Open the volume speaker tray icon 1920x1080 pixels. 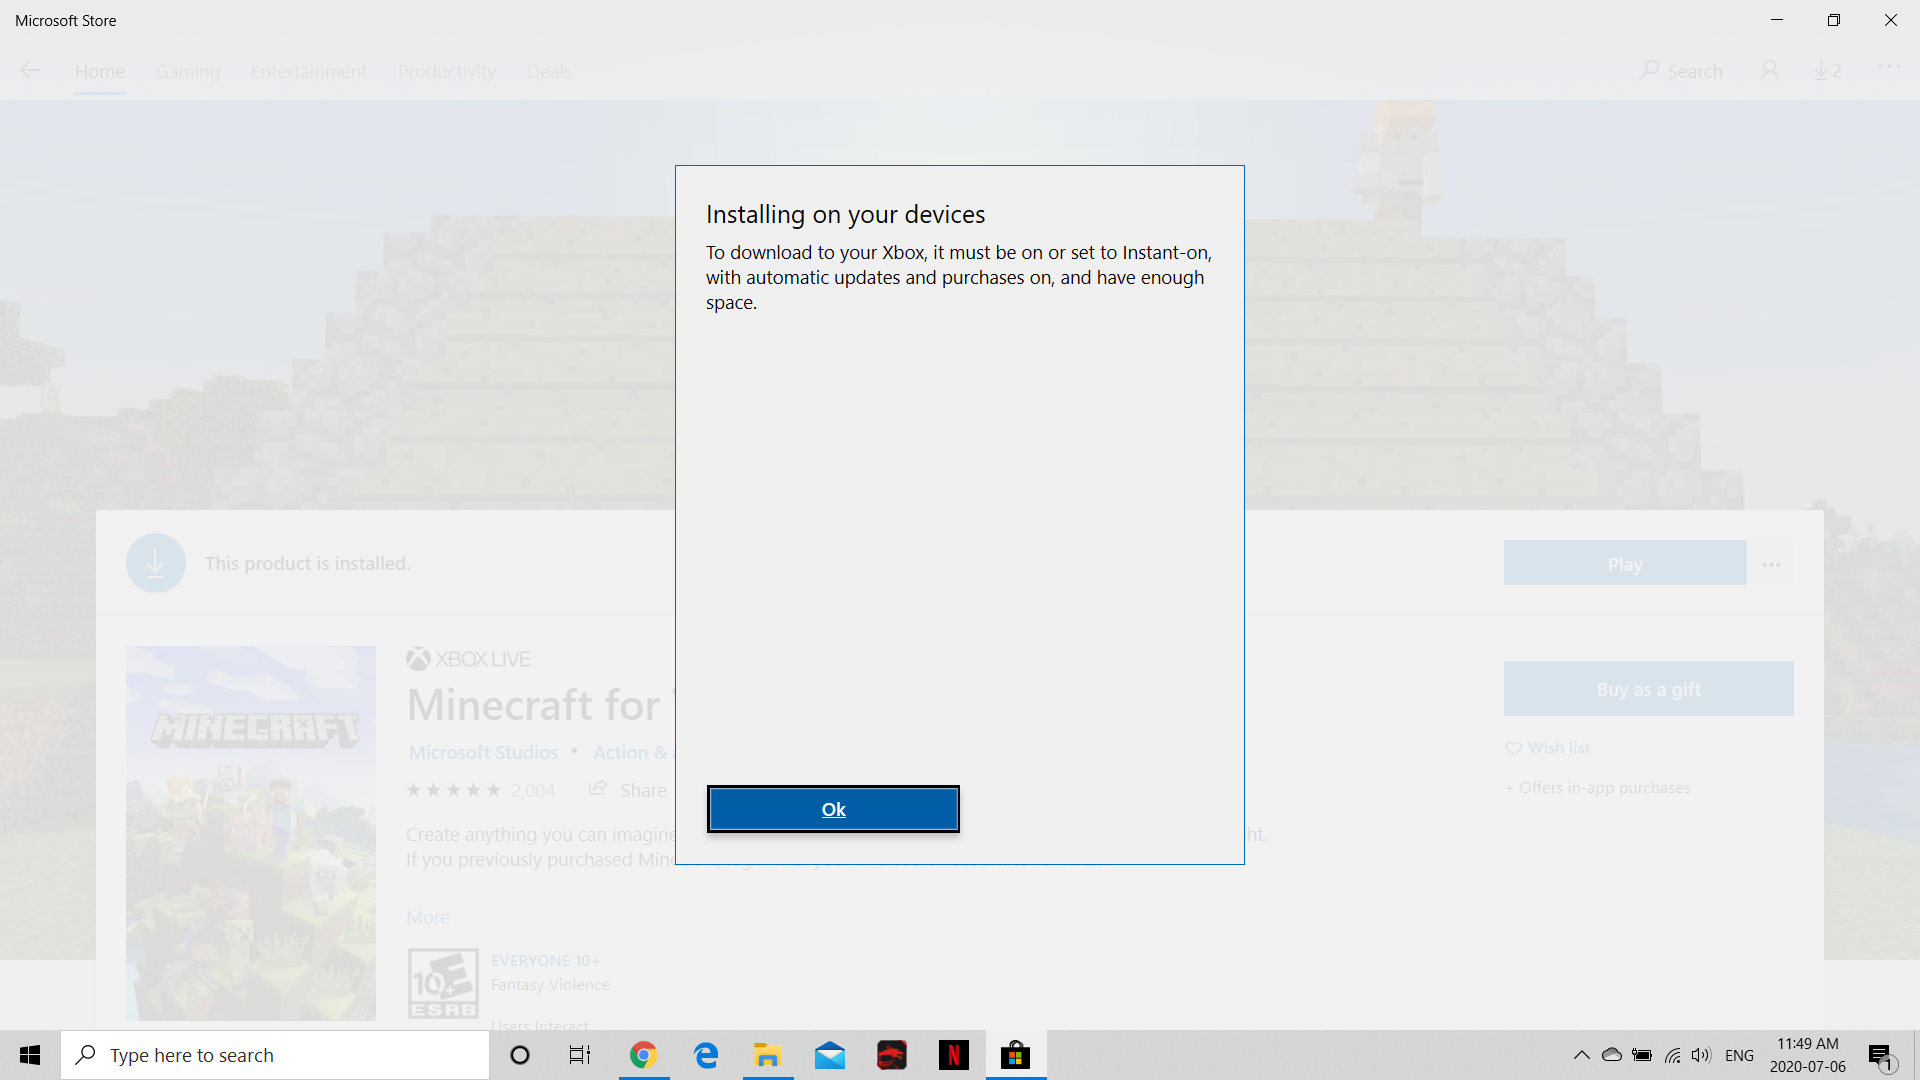(1701, 1055)
